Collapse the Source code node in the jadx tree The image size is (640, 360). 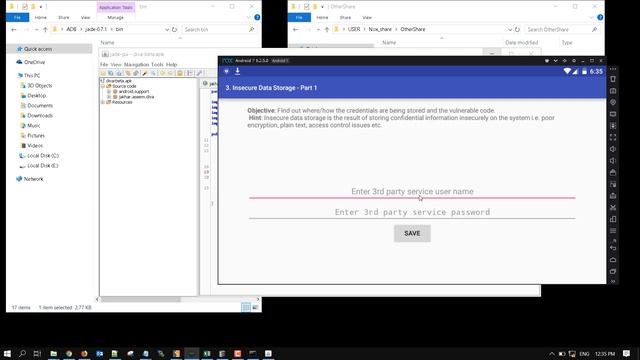click(103, 86)
